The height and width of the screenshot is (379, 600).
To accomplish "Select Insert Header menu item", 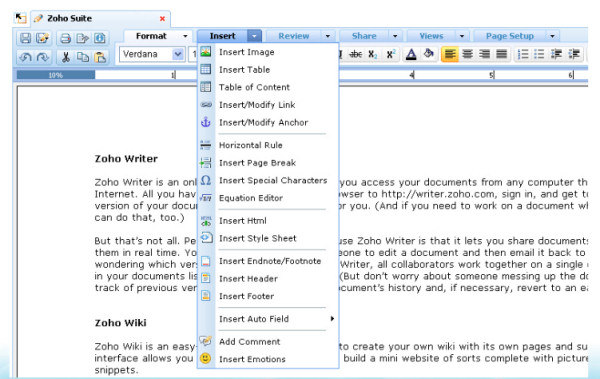I will 268,279.
